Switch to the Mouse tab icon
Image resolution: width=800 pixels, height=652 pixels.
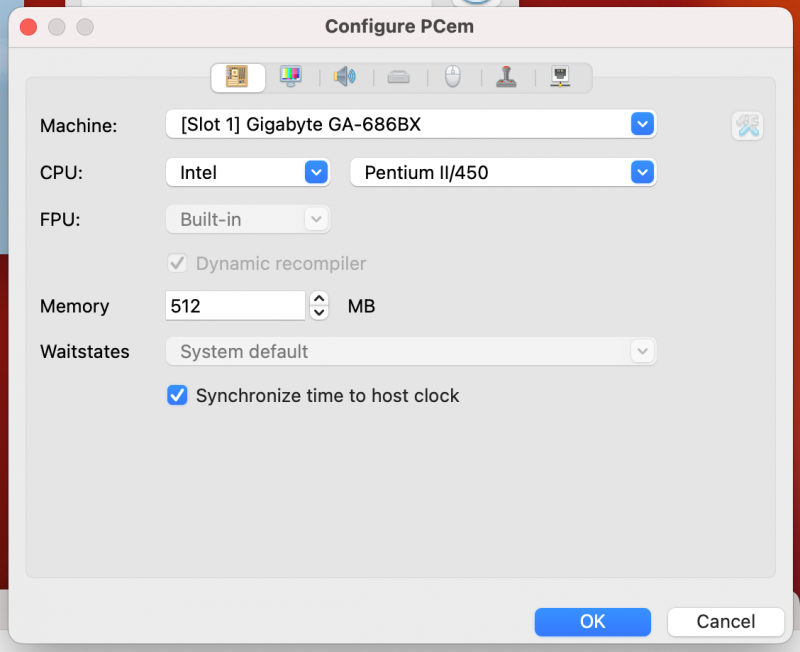coord(453,77)
